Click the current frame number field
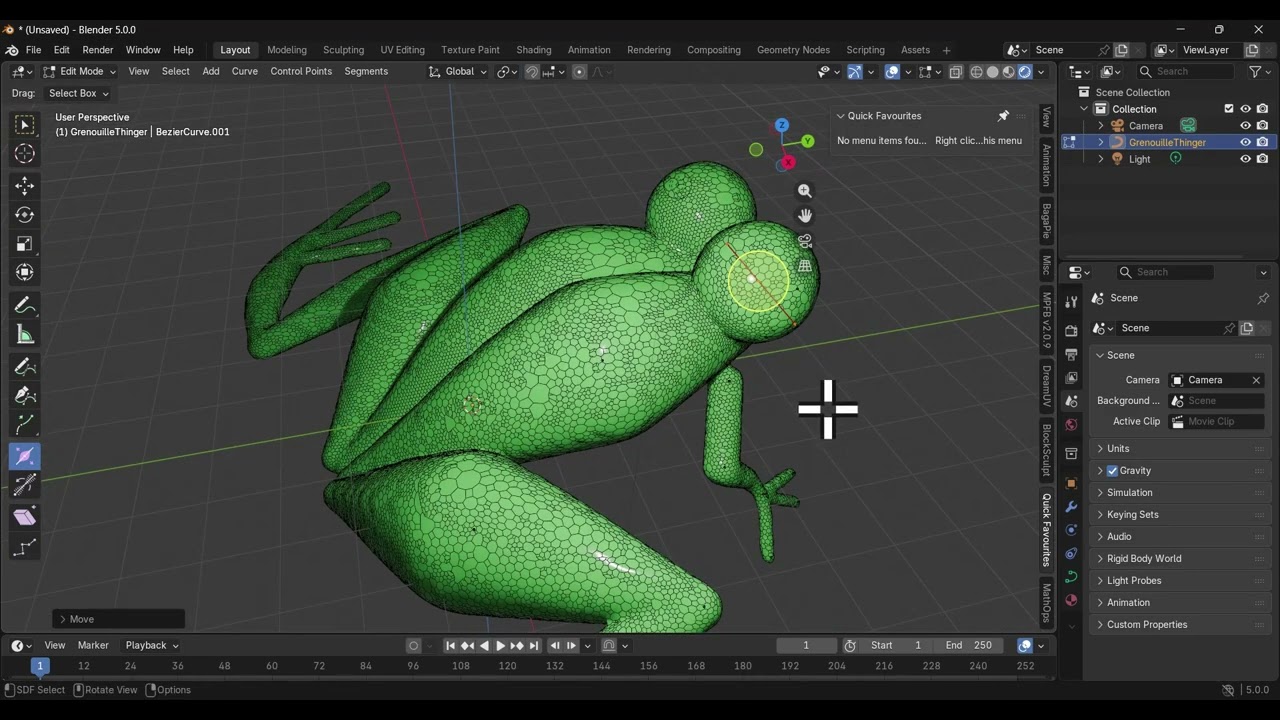The image size is (1280, 720). pyautogui.click(x=806, y=646)
